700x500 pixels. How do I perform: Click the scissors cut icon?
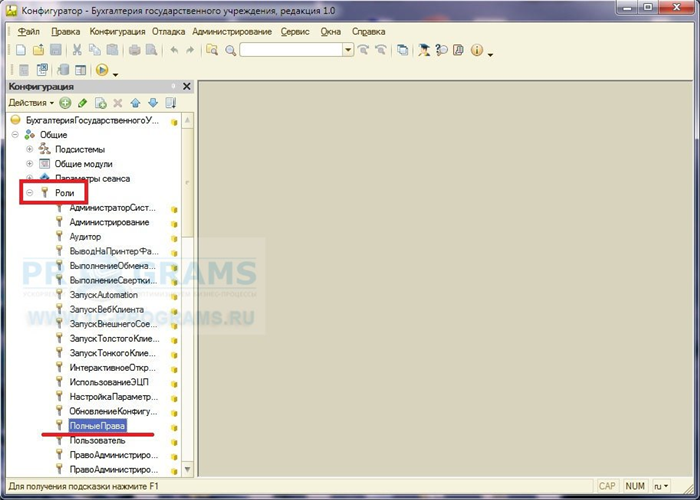(x=77, y=50)
